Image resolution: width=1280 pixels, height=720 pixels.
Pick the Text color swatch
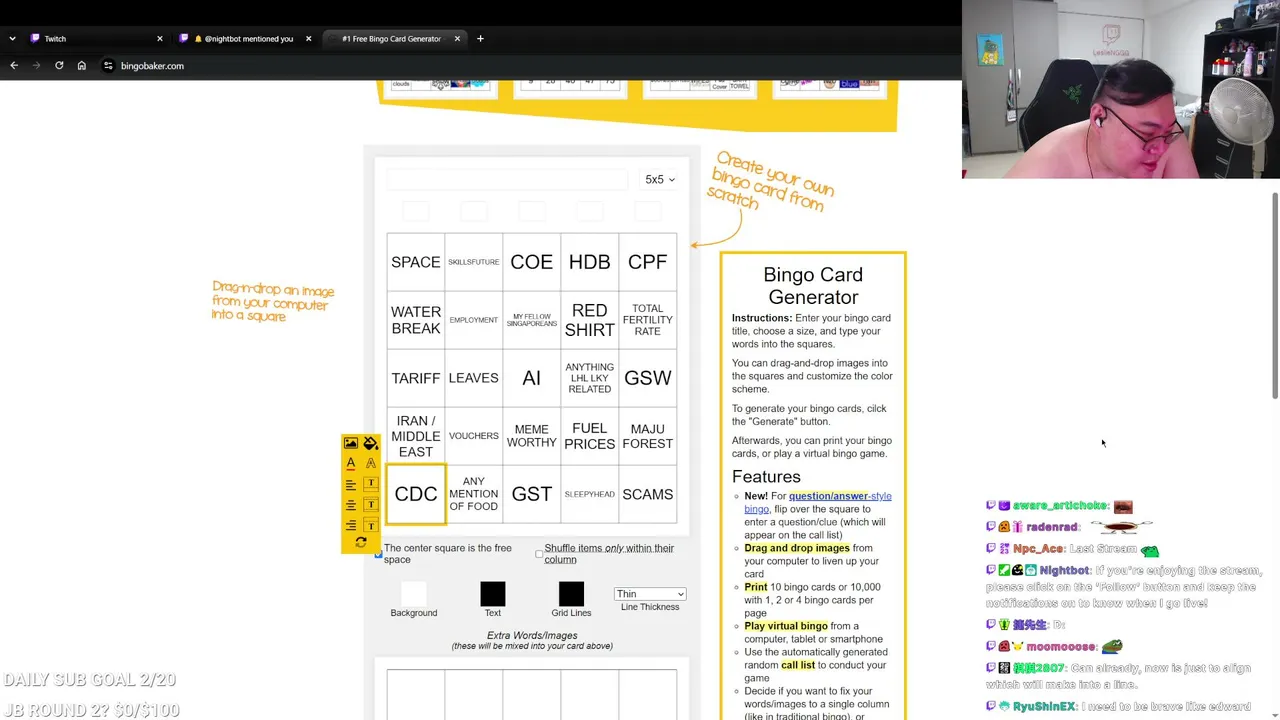pyautogui.click(x=493, y=594)
